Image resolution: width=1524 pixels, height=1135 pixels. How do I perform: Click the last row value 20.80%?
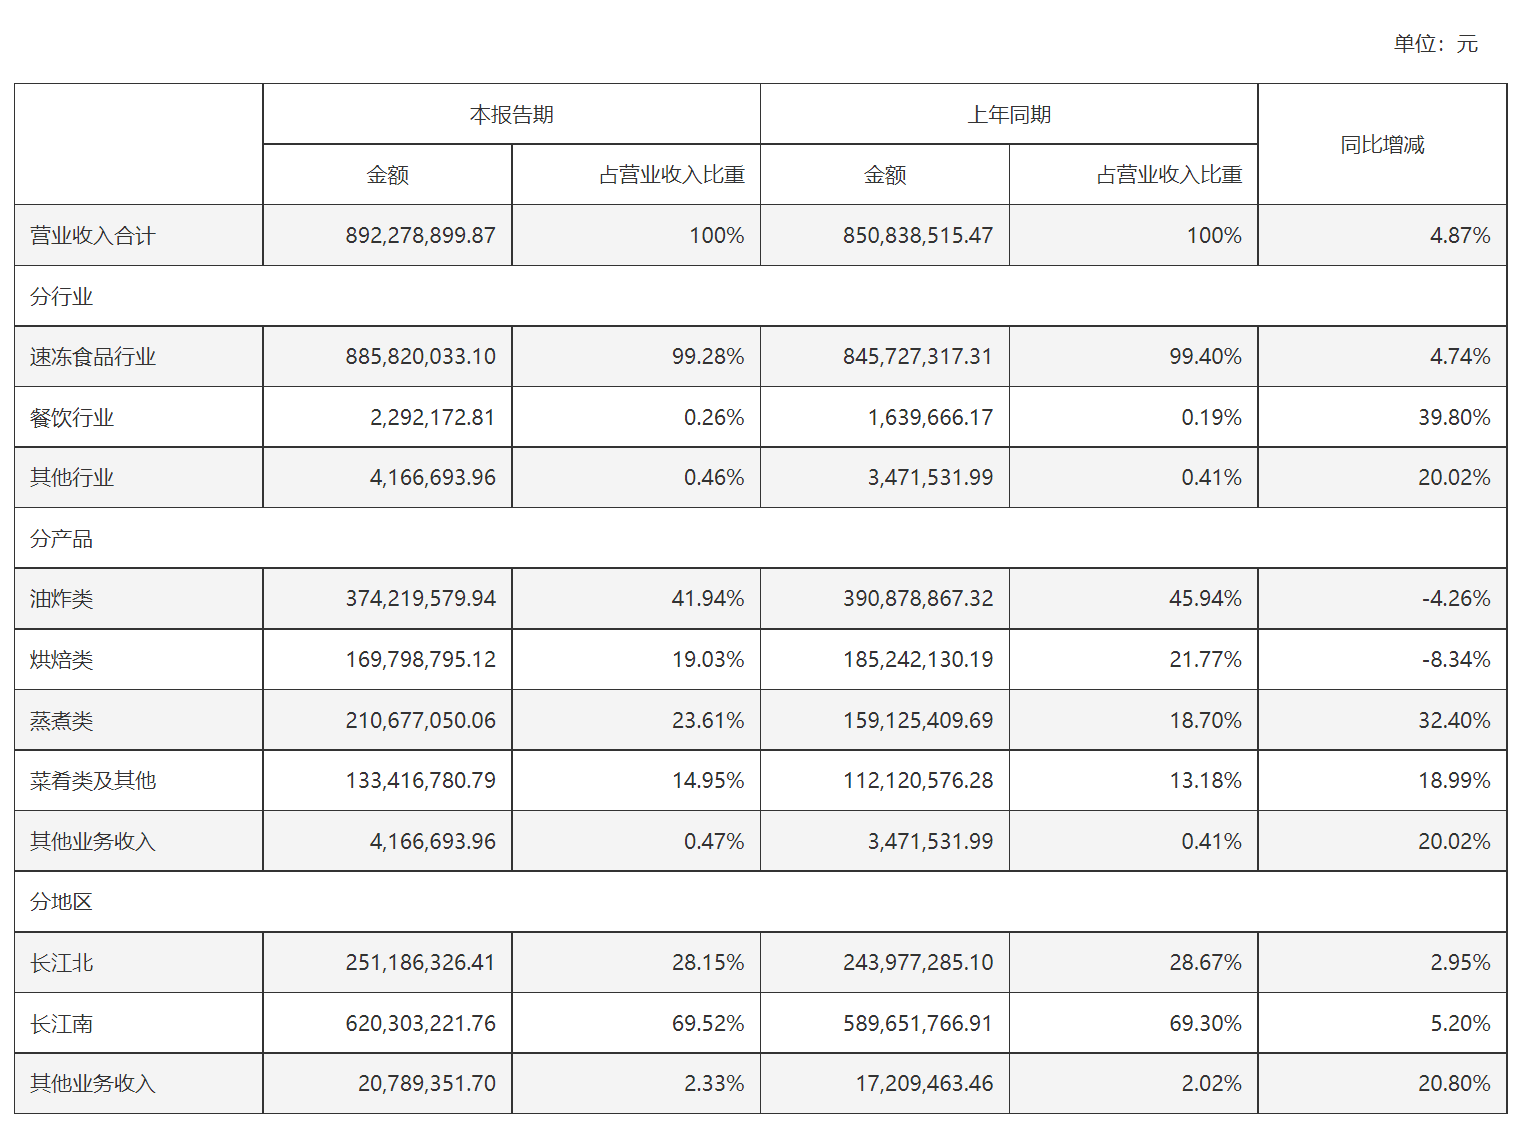(x=1453, y=1084)
